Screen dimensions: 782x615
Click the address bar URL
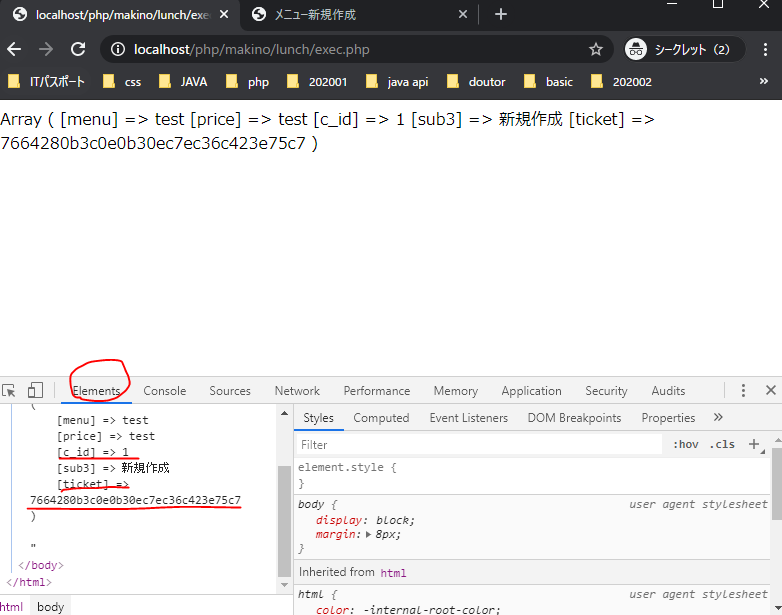[x=251, y=49]
